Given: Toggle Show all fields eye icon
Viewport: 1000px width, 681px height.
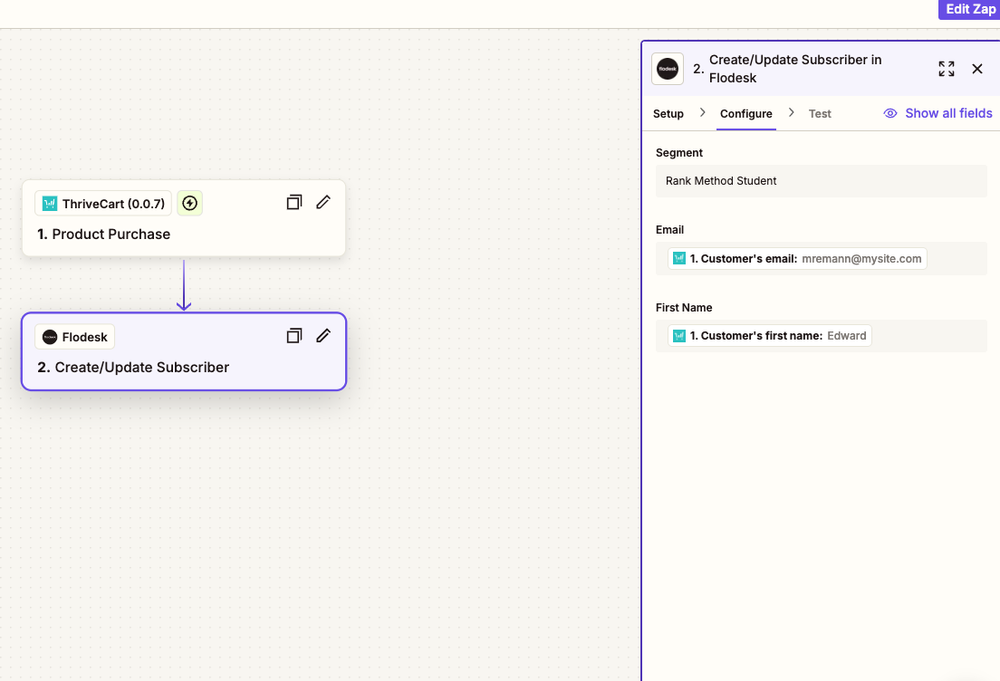Looking at the screenshot, I should (x=890, y=114).
